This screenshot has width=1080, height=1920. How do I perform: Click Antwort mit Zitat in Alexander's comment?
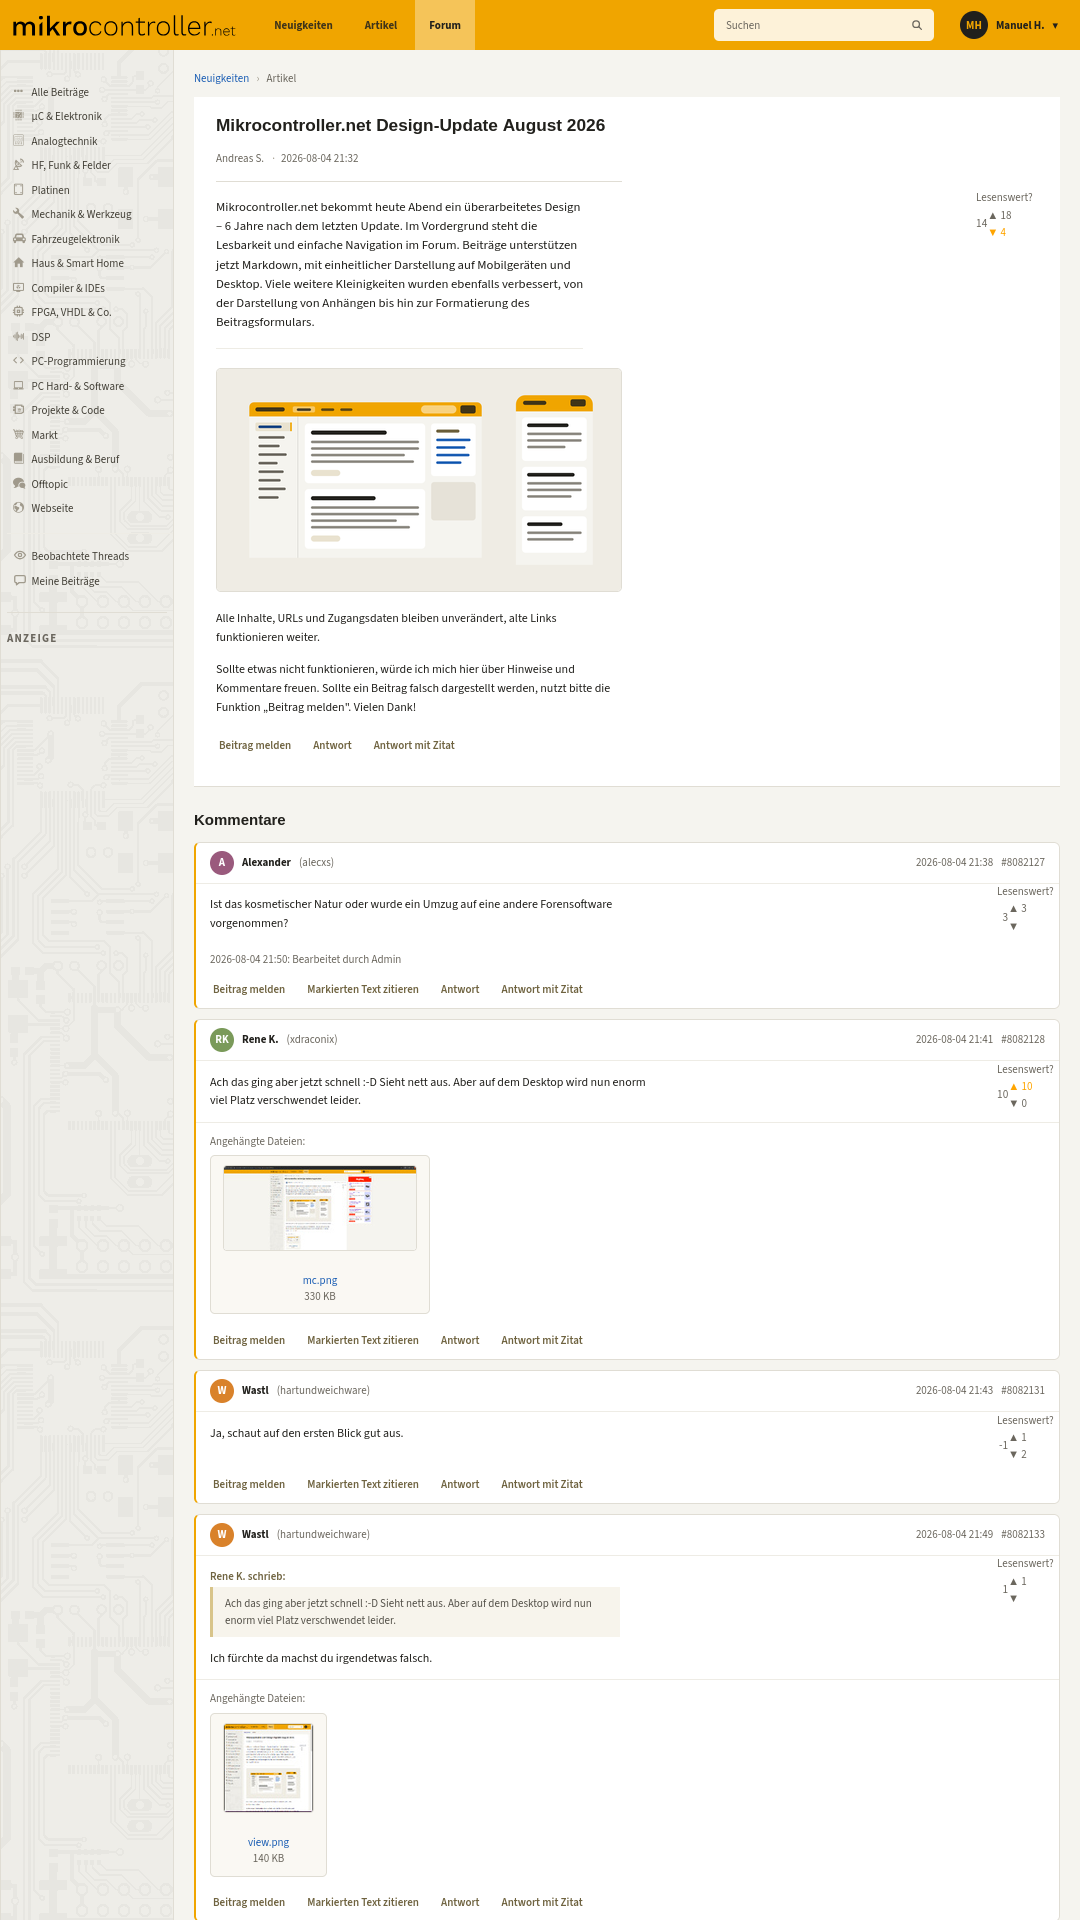(x=542, y=989)
